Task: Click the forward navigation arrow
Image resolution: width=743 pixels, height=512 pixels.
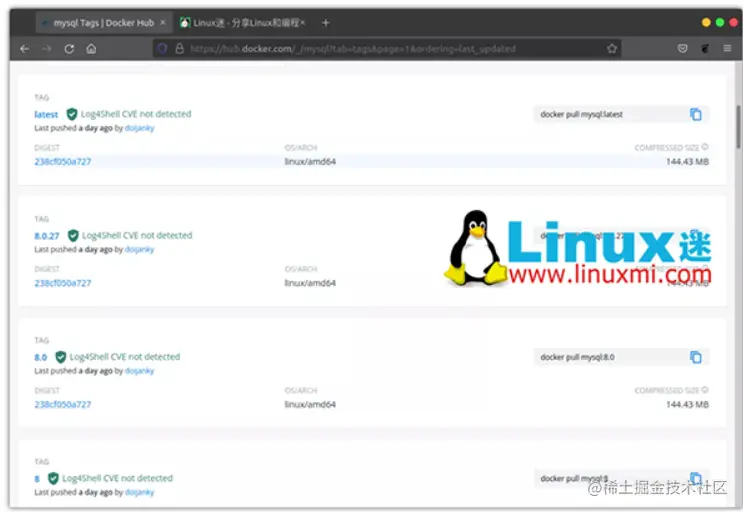Action: (46, 49)
